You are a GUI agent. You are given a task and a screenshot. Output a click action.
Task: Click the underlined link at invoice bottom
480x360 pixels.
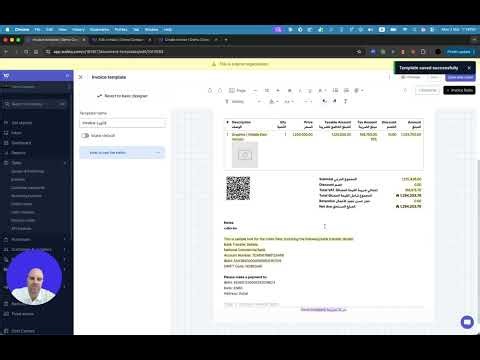click(x=323, y=310)
